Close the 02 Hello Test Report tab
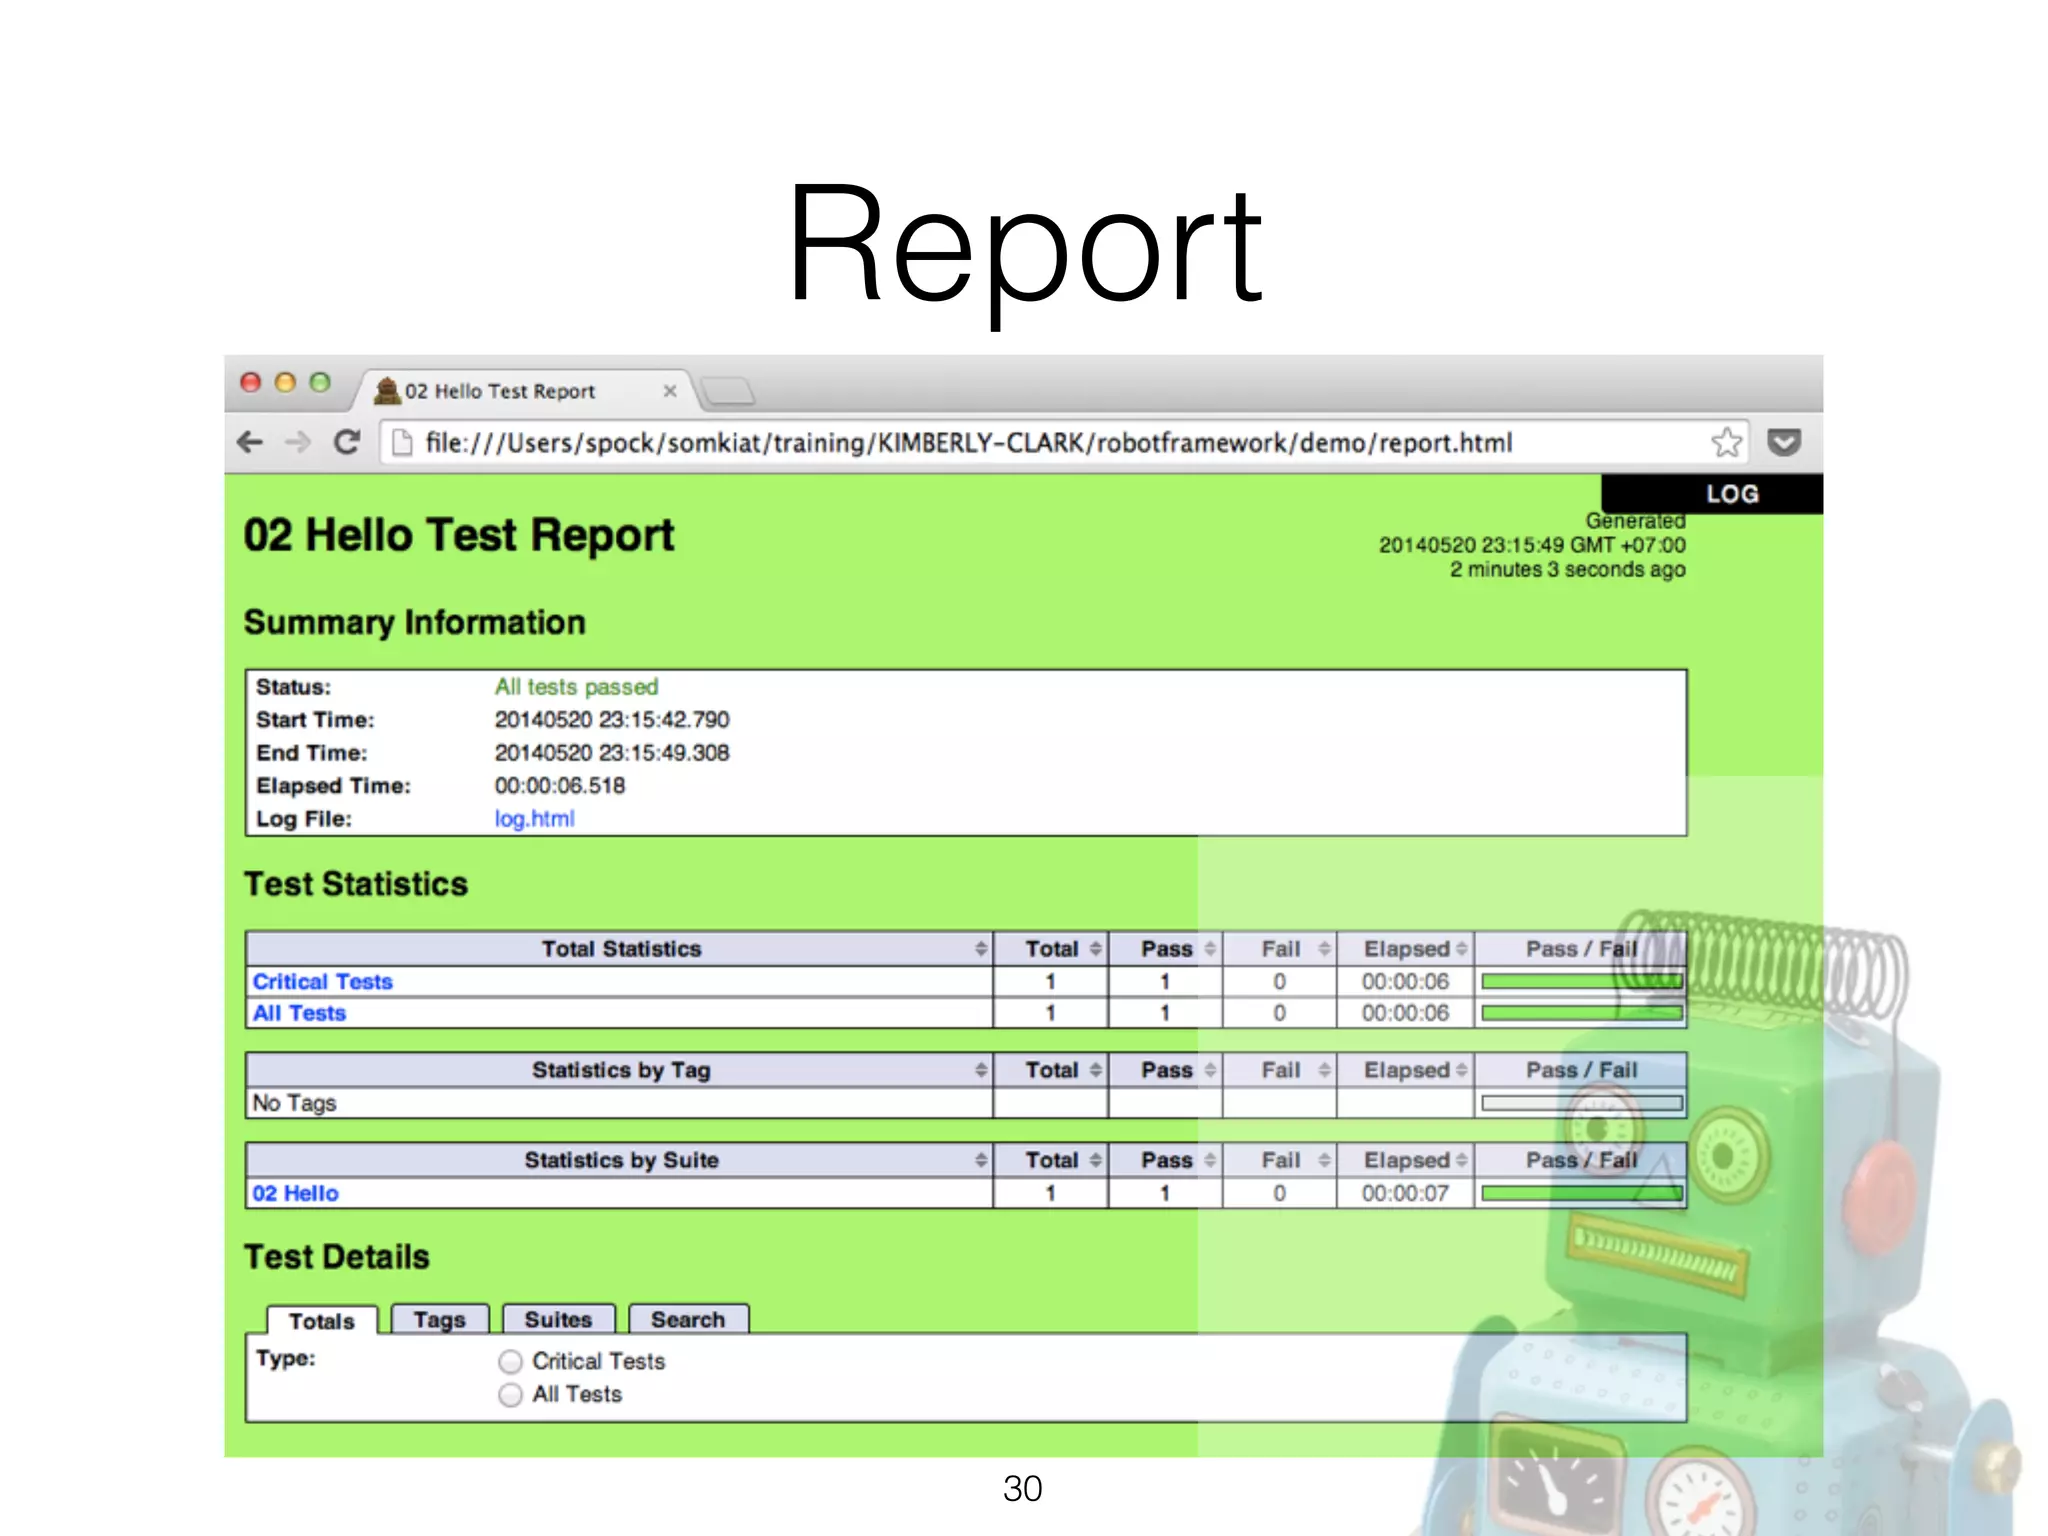This screenshot has width=2048, height=1536. pyautogui.click(x=670, y=391)
